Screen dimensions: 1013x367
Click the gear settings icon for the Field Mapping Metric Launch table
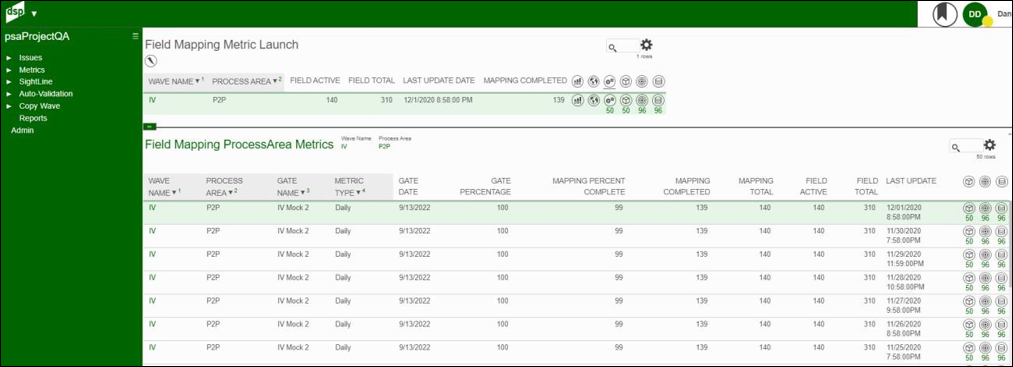(x=646, y=45)
